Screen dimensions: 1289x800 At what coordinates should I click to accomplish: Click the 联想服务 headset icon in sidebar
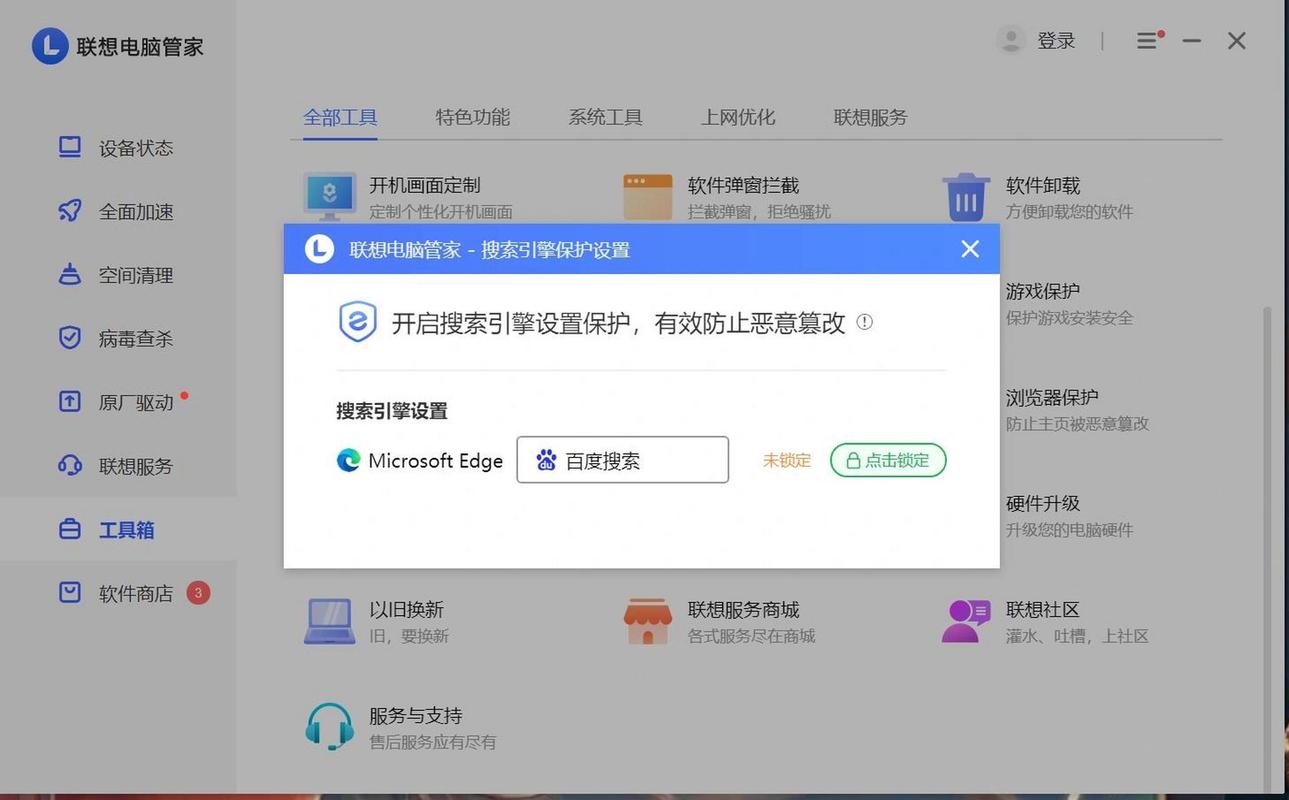69,466
